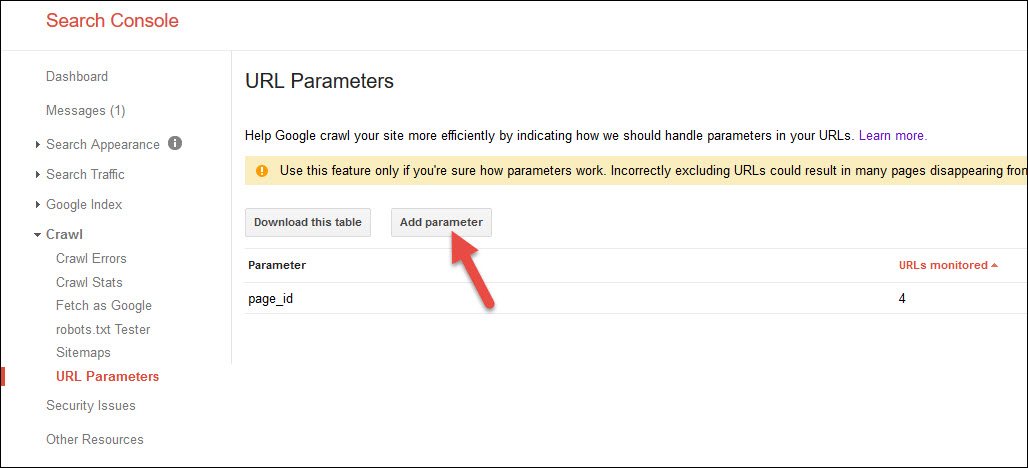1028x468 pixels.
Task: Select URL Parameters sidebar item
Action: click(107, 377)
